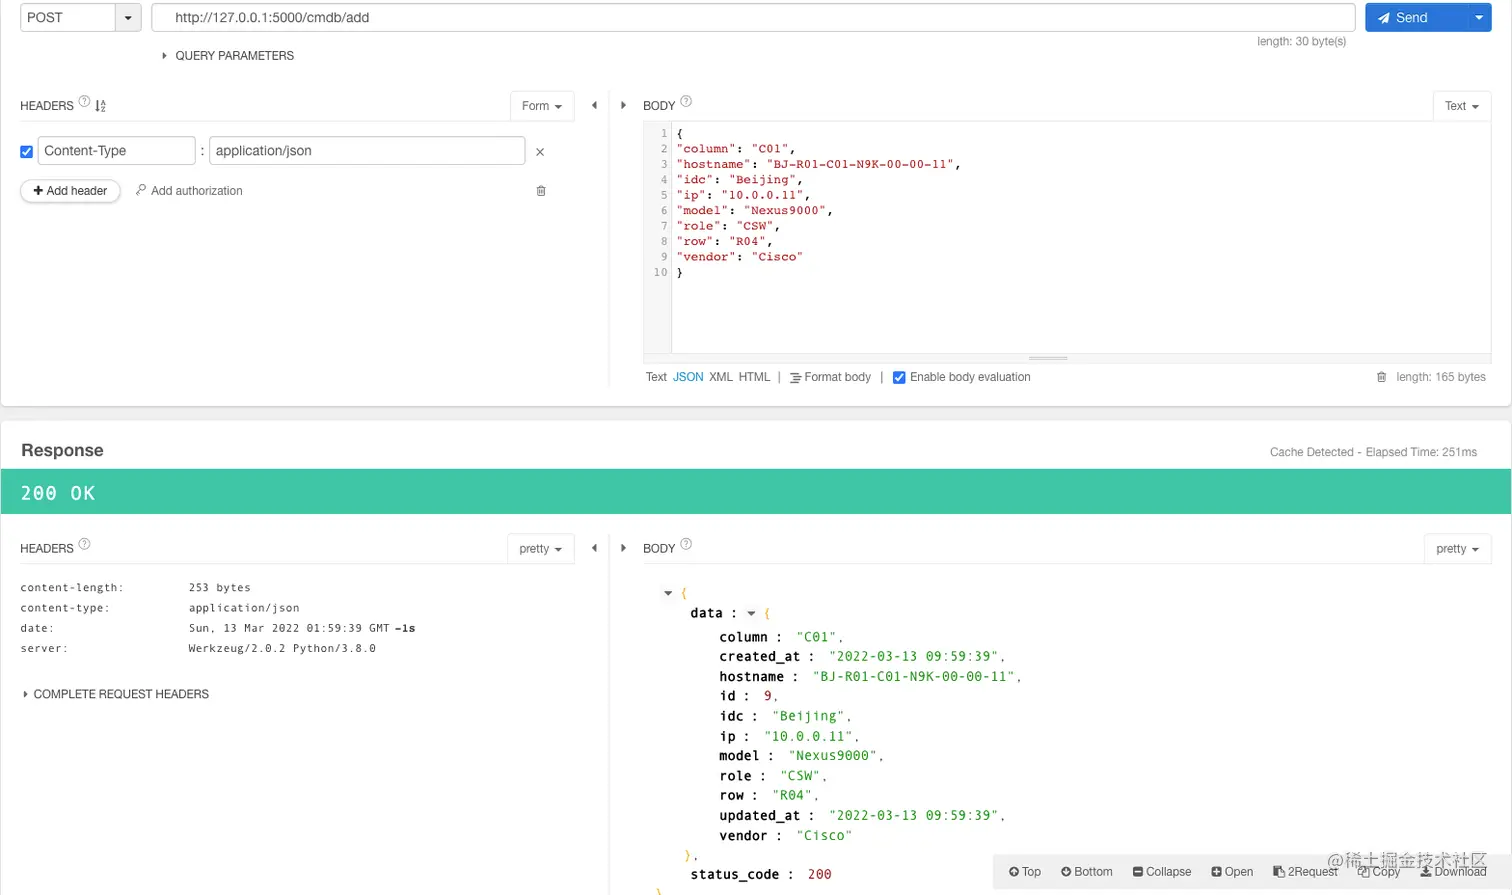Switch body format to Text
Viewport: 1512px width, 895px height.
(656, 377)
